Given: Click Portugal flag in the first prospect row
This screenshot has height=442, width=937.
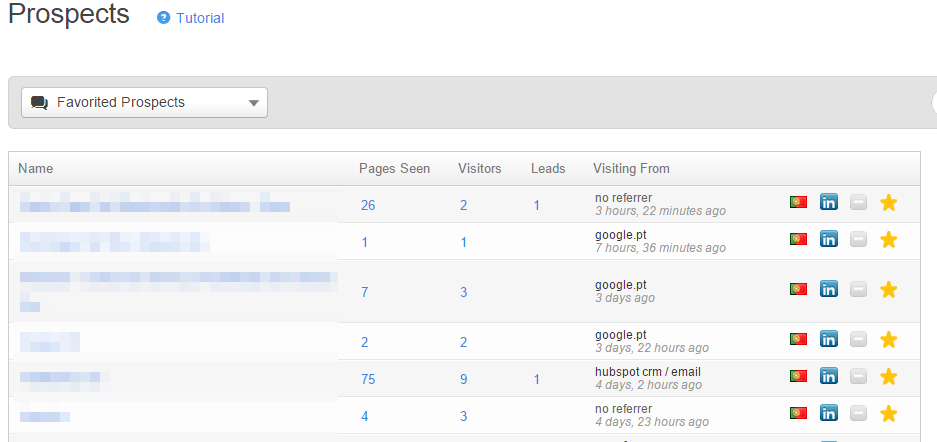Looking at the screenshot, I should pos(798,203).
